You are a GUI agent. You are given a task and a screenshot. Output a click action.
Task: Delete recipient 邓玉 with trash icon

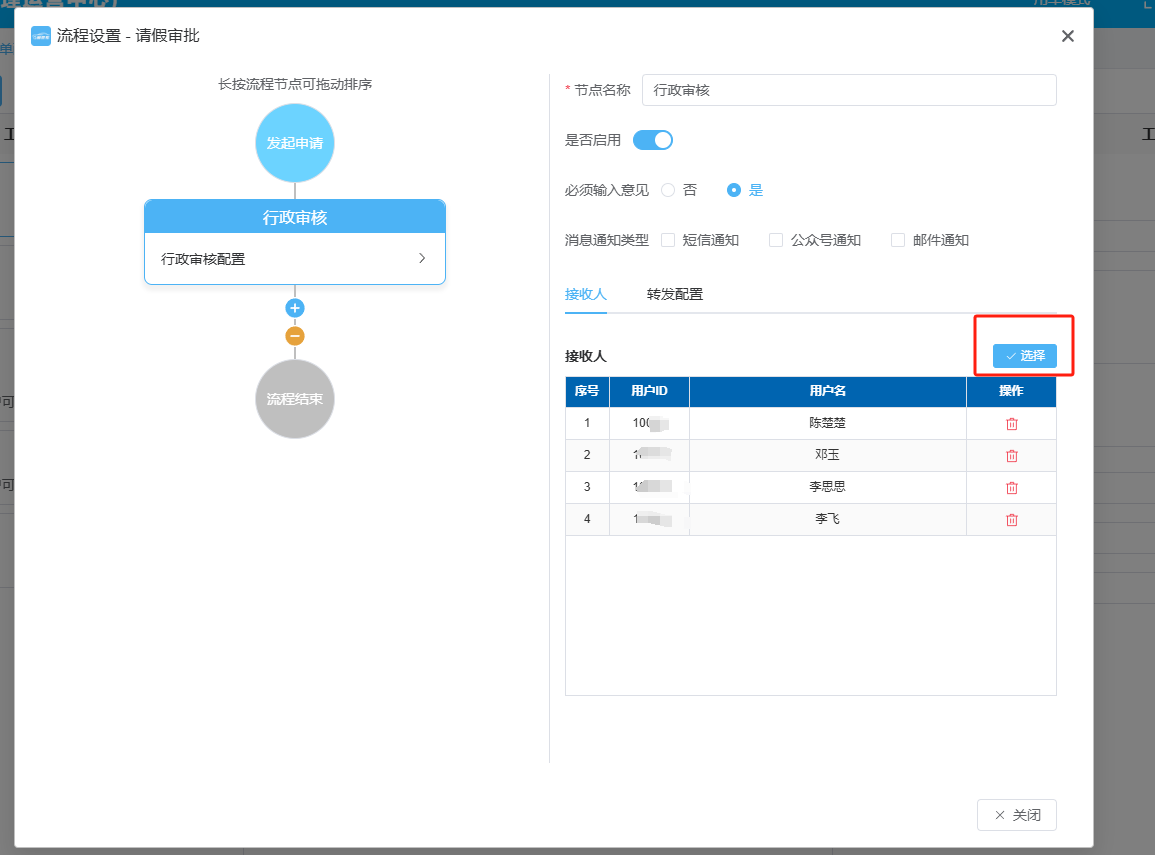click(1011, 455)
